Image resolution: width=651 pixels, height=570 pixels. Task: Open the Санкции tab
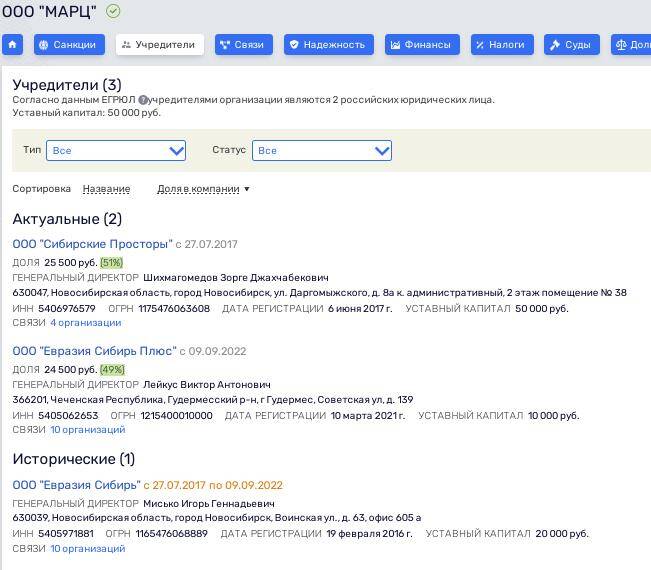pyautogui.click(x=69, y=45)
